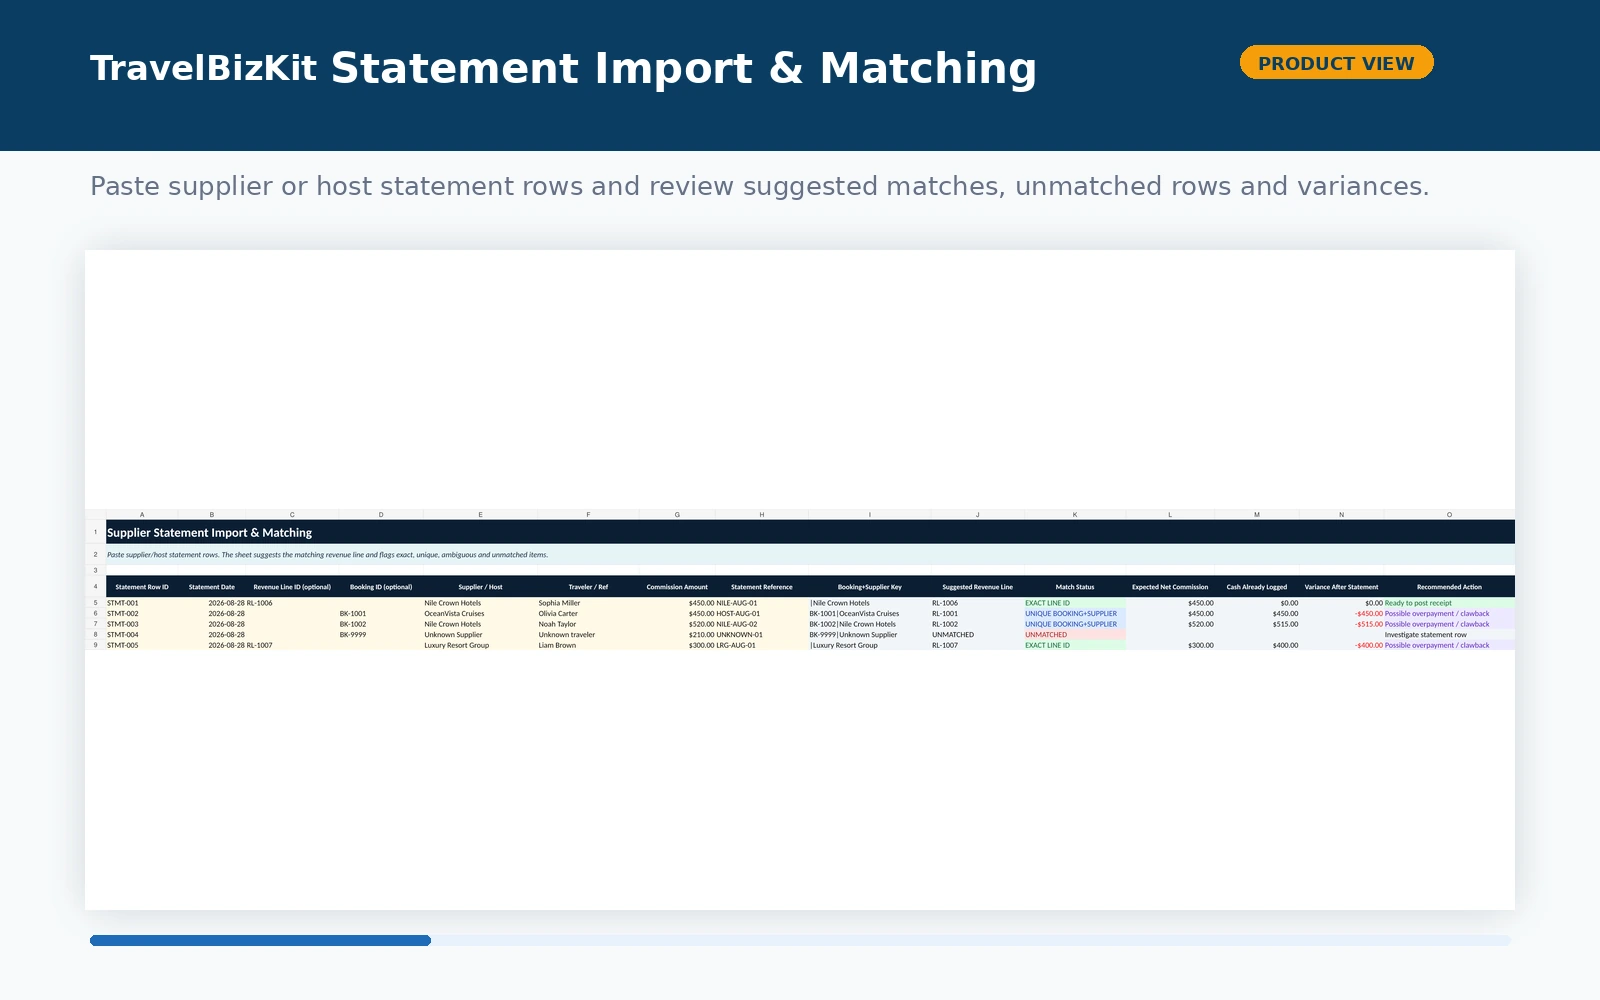The height and width of the screenshot is (1000, 1600).
Task: Select row 9 number header
Action: pos(96,645)
